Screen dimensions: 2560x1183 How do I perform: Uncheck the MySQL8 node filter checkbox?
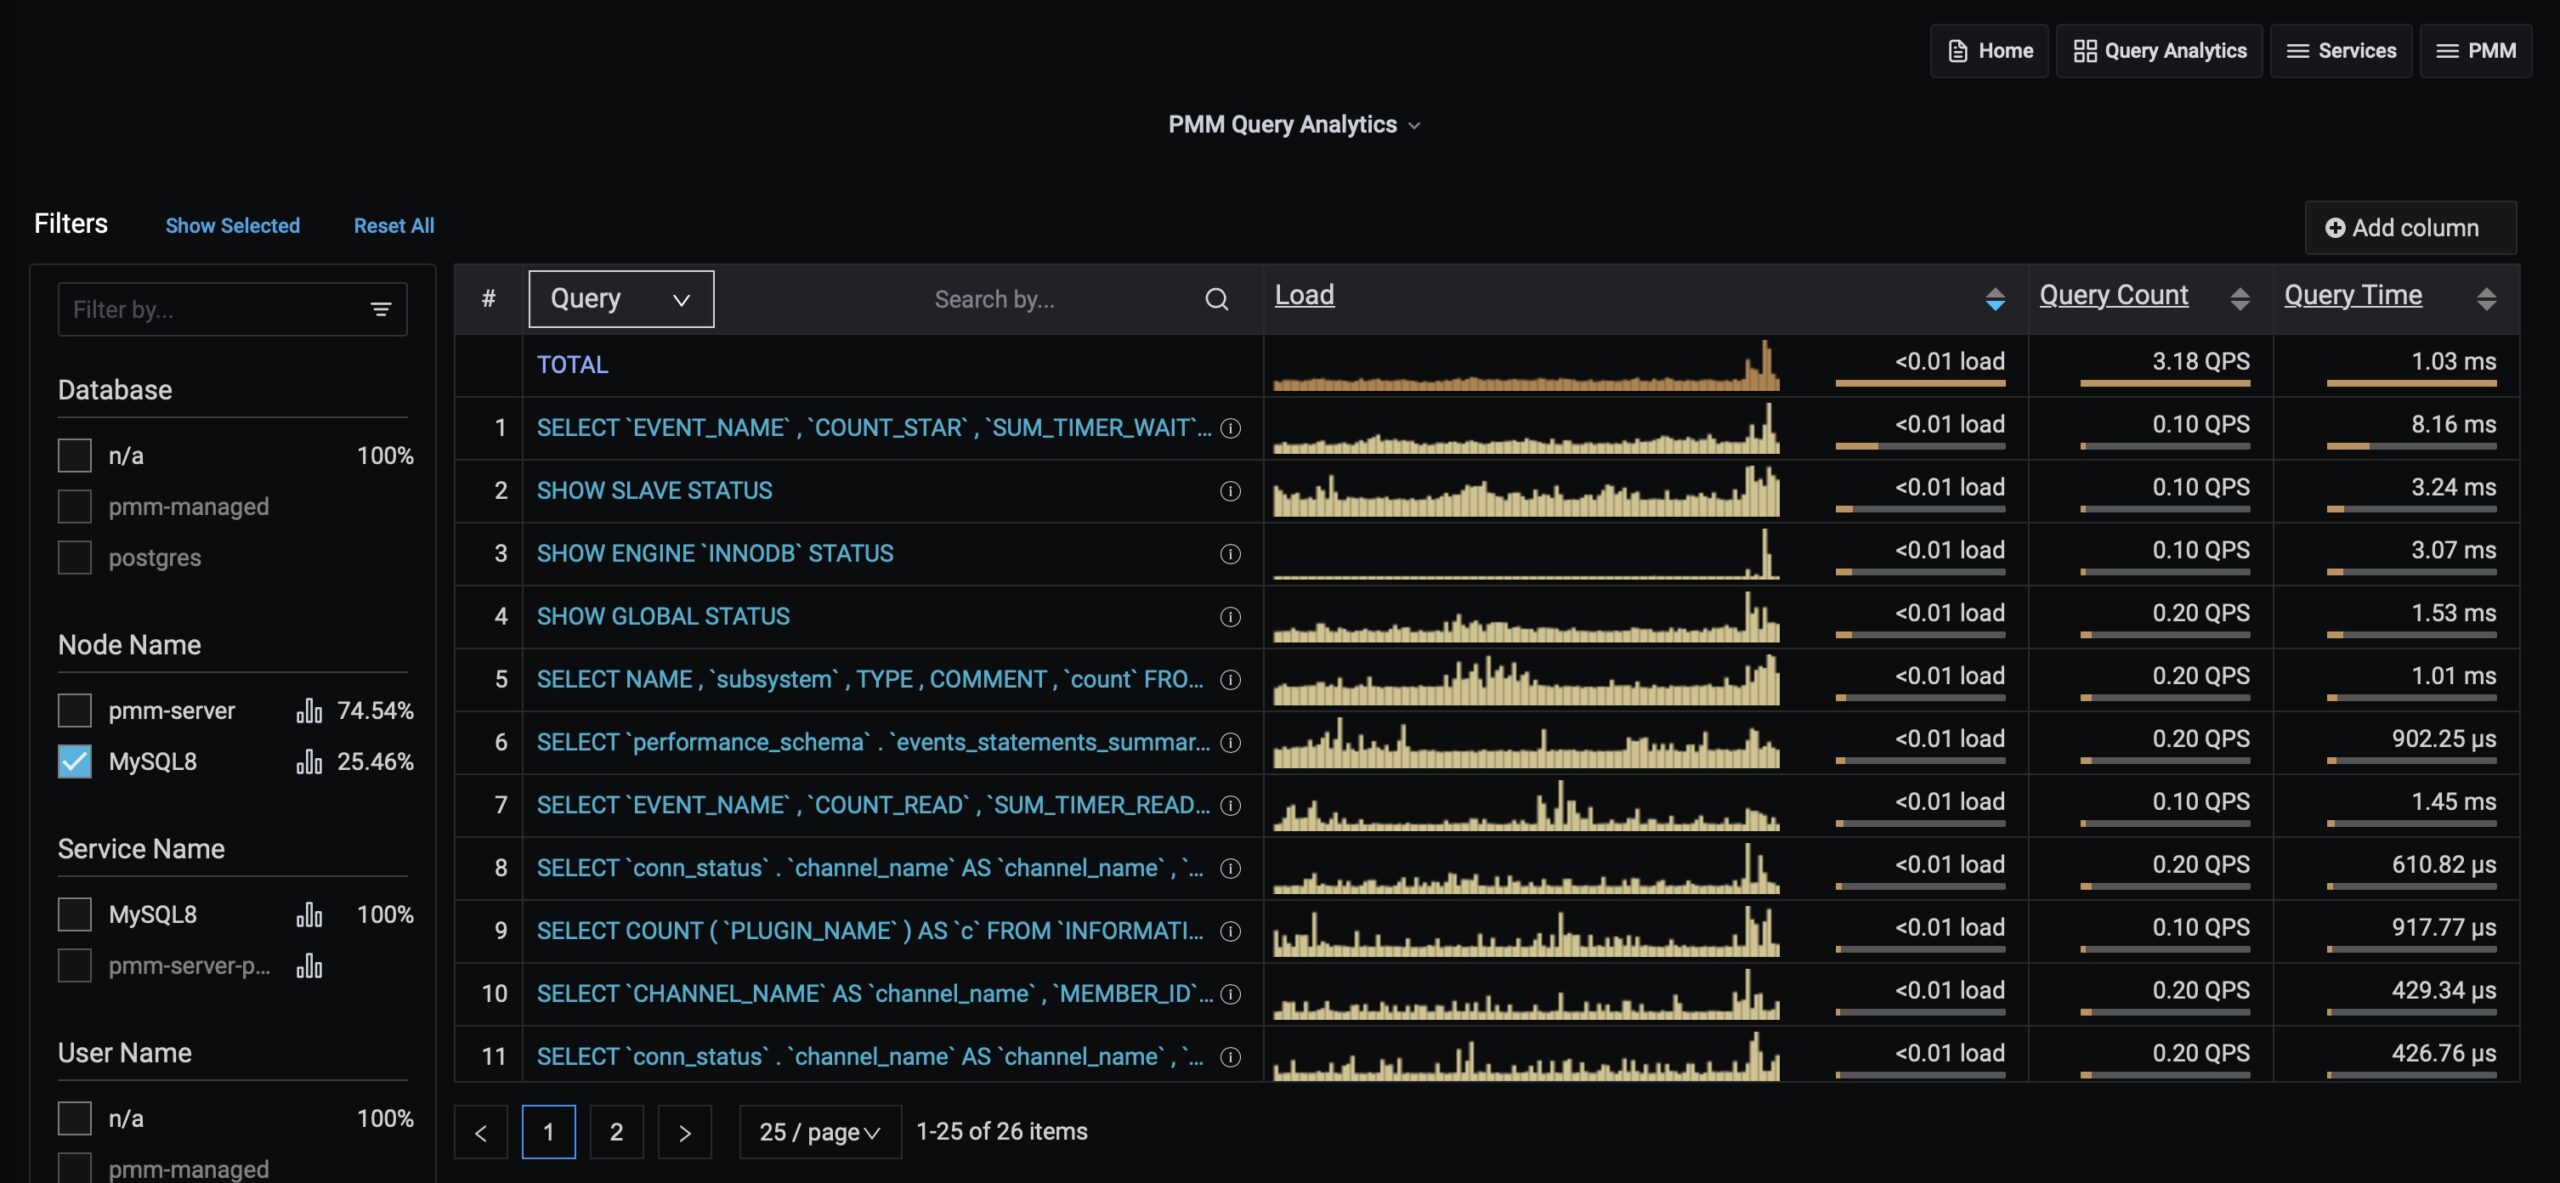point(73,761)
